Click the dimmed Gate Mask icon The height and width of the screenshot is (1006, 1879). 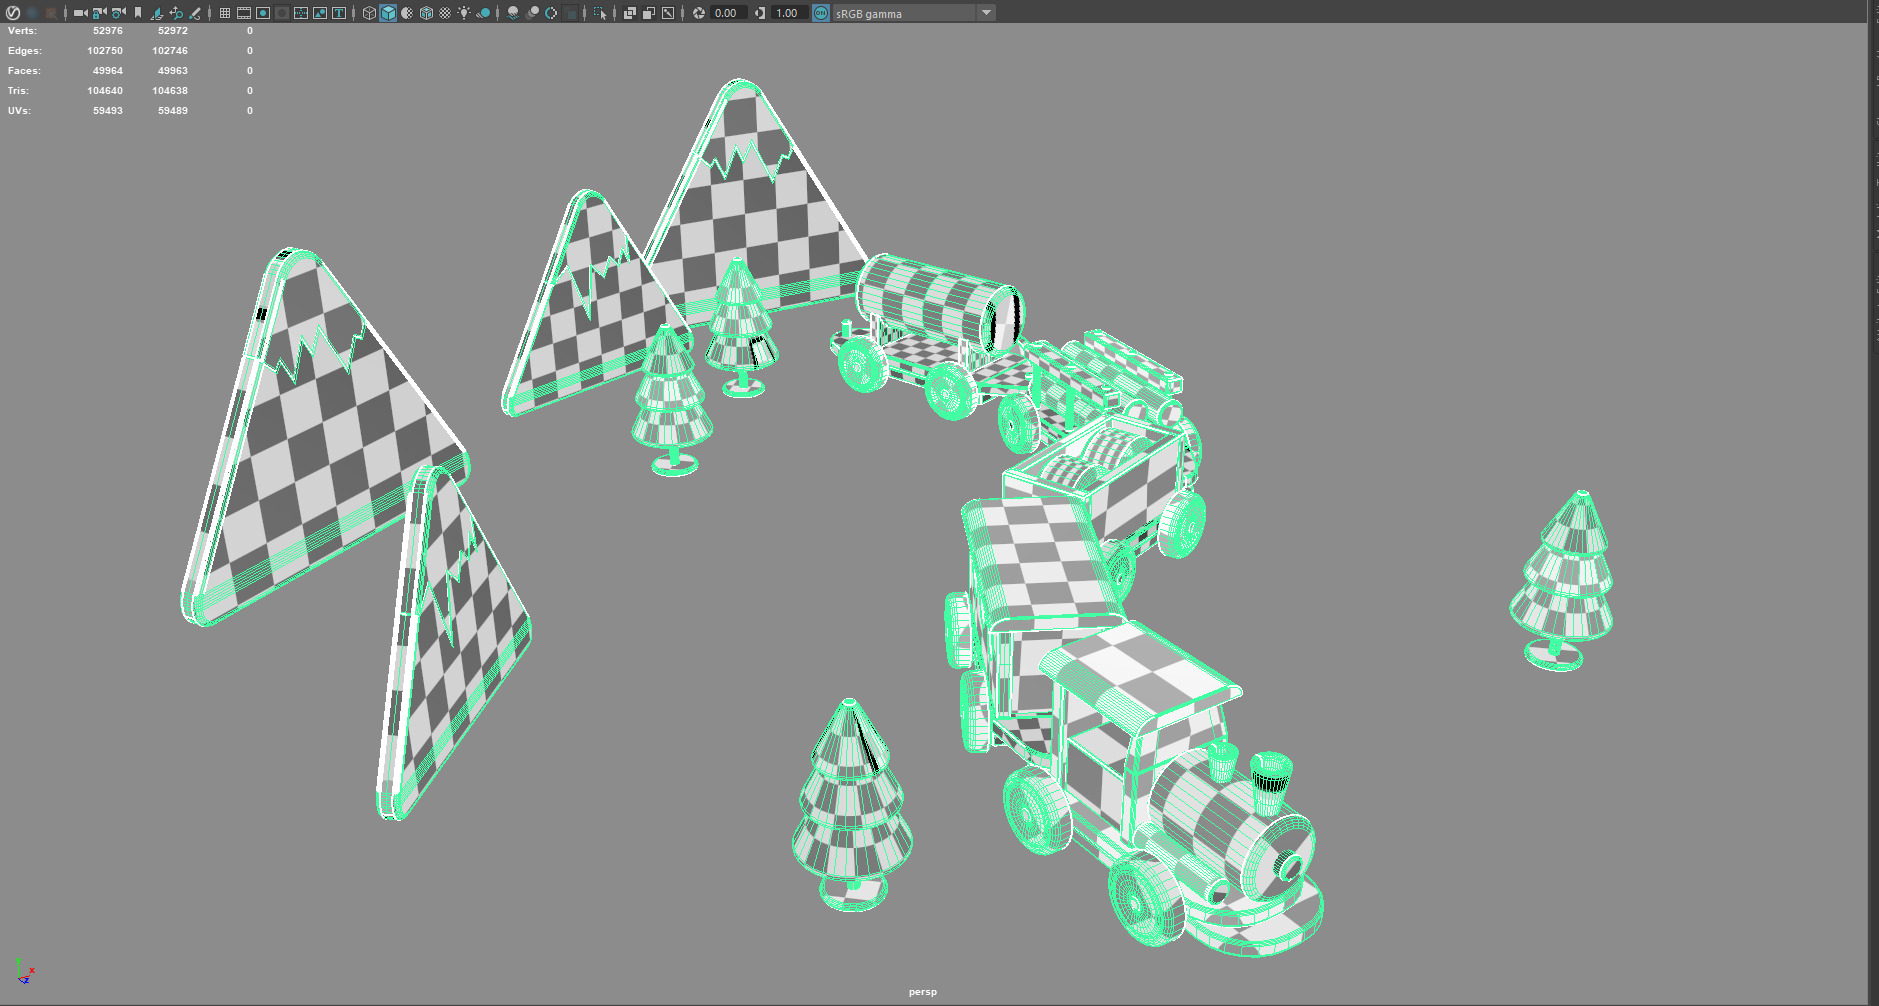pos(282,13)
